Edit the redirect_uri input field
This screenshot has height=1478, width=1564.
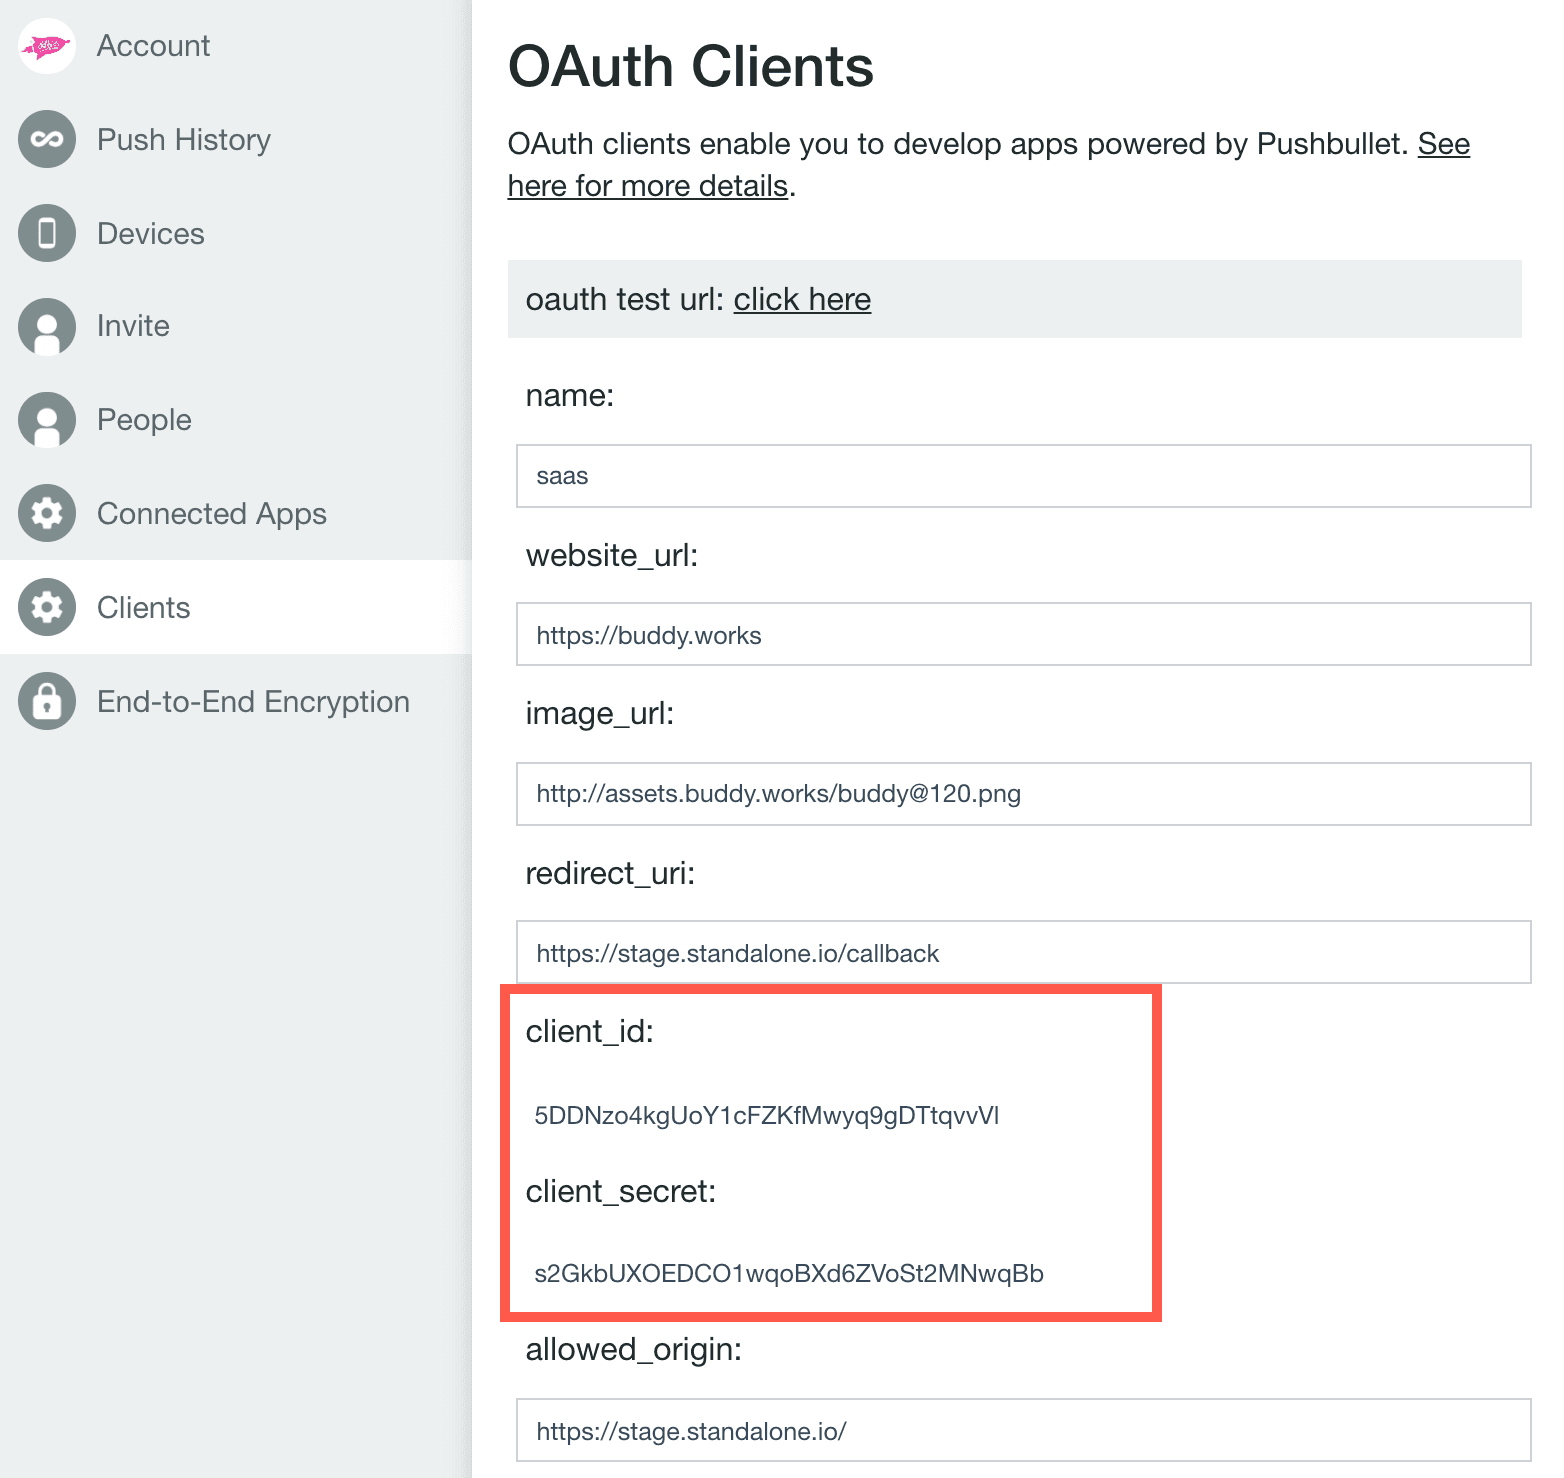1023,952
